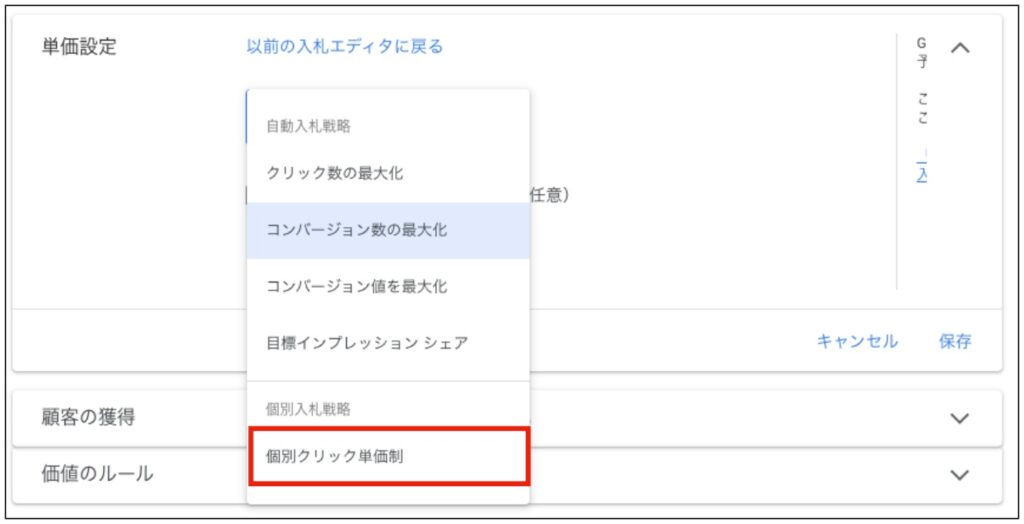Click the 単価設定 section heading
This screenshot has height=524, width=1024.
(79, 47)
